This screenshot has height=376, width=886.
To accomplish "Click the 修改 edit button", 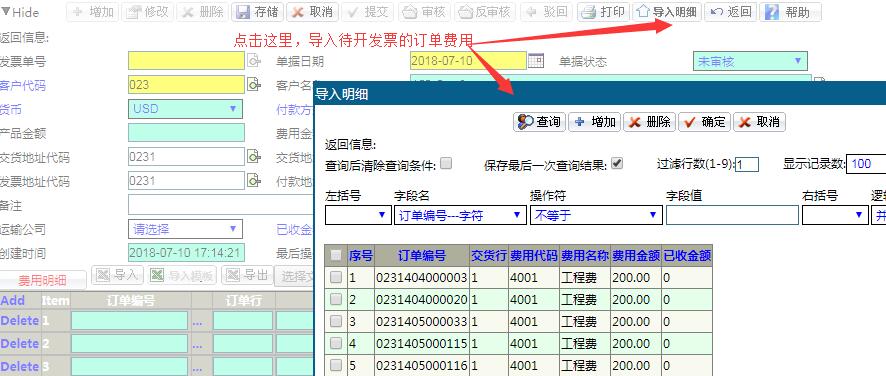I will 147,12.
